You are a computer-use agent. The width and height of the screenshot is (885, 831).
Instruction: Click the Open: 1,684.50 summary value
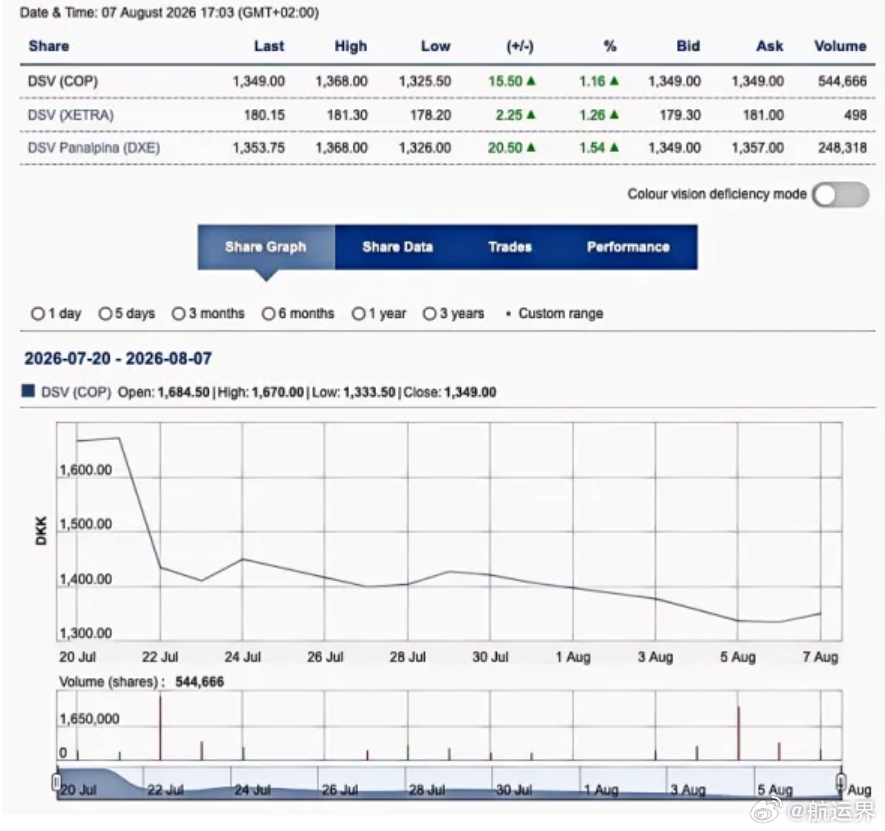[164, 392]
